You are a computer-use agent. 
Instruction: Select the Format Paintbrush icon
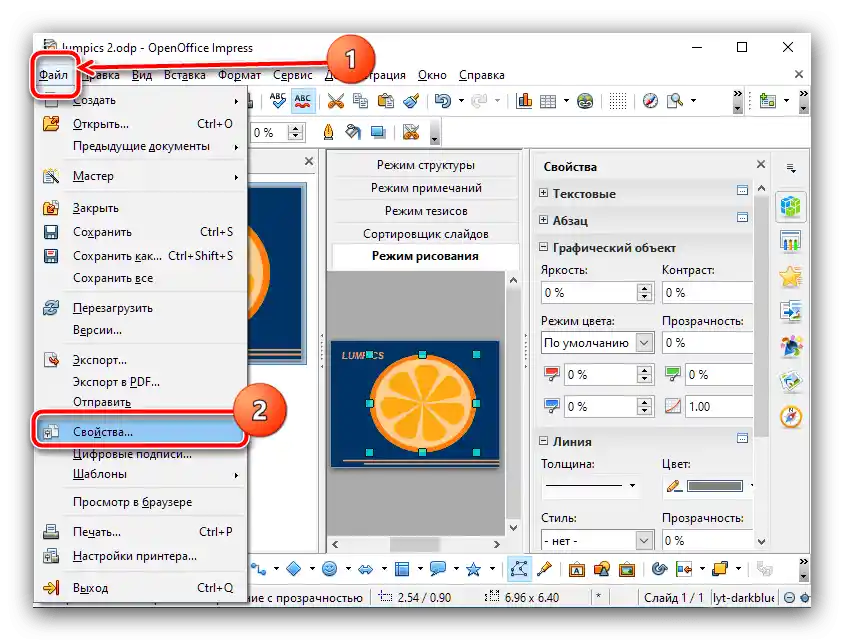(411, 101)
